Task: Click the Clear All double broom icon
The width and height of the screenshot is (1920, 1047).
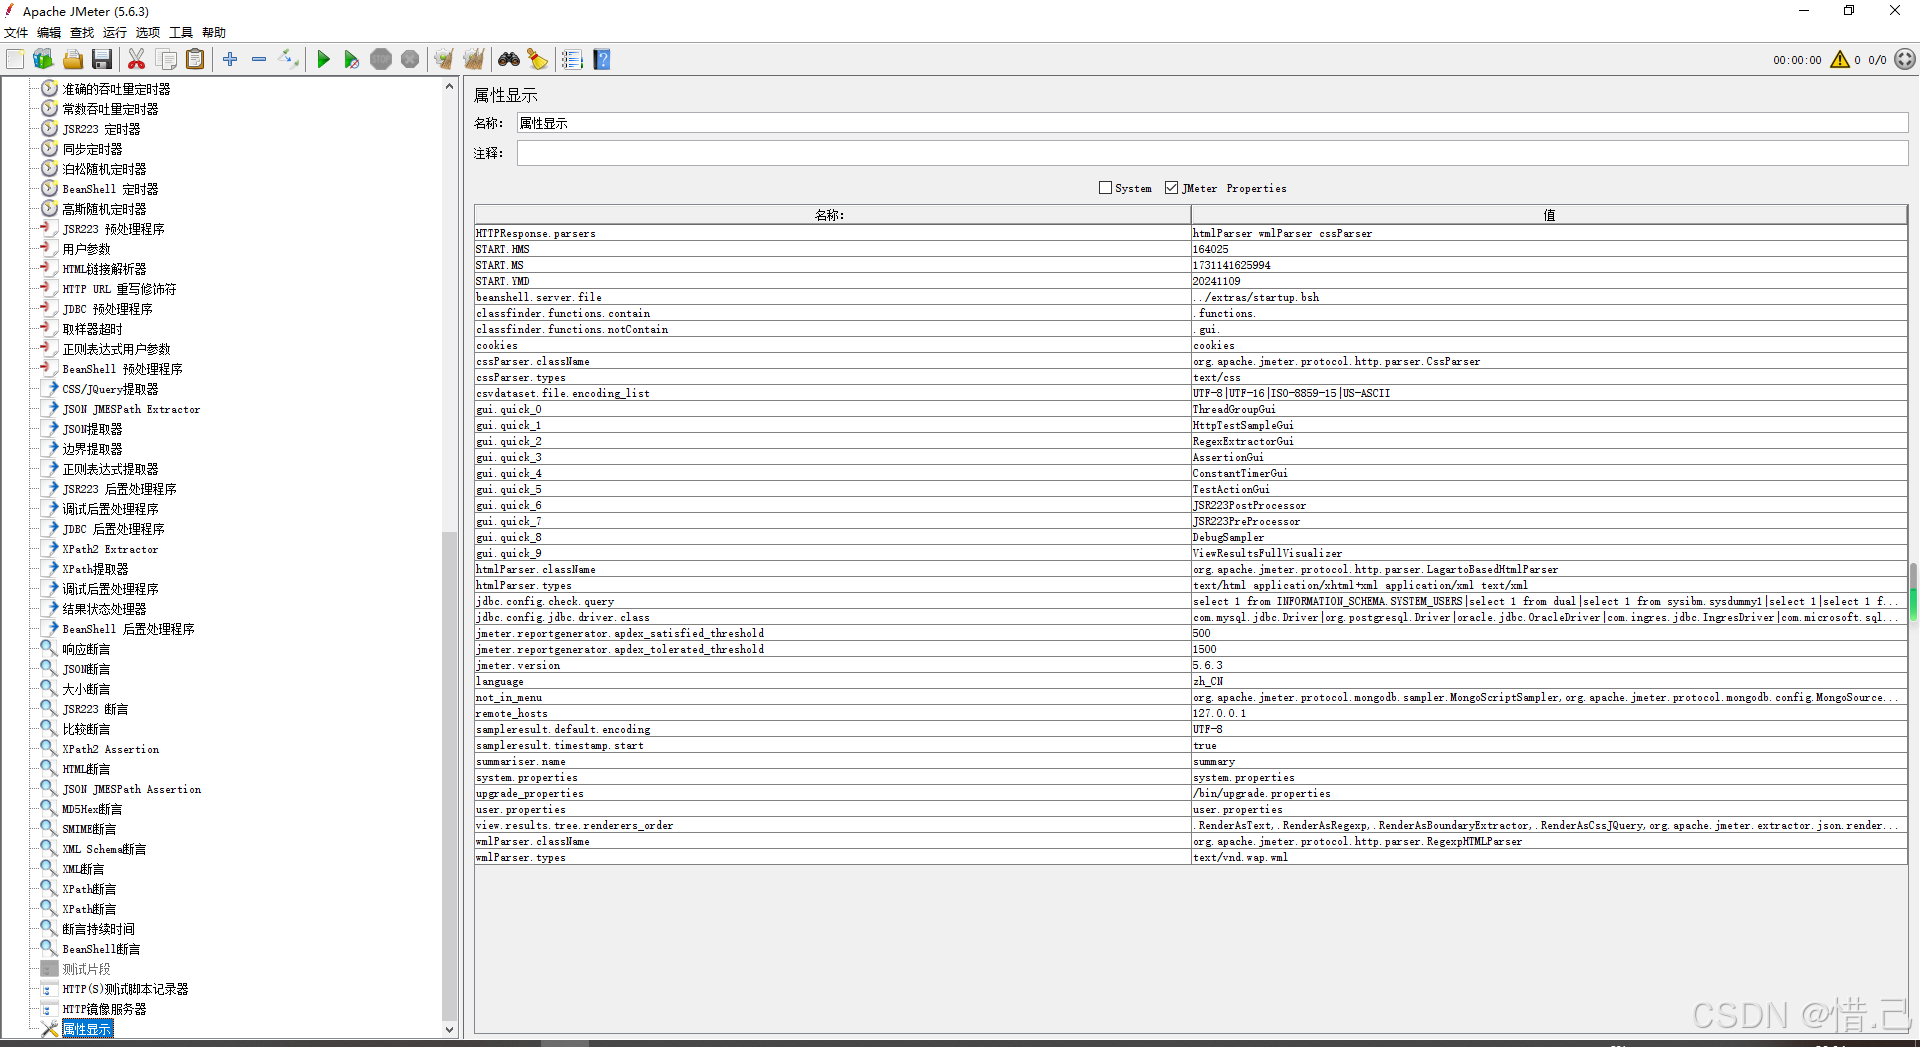Action: point(474,59)
